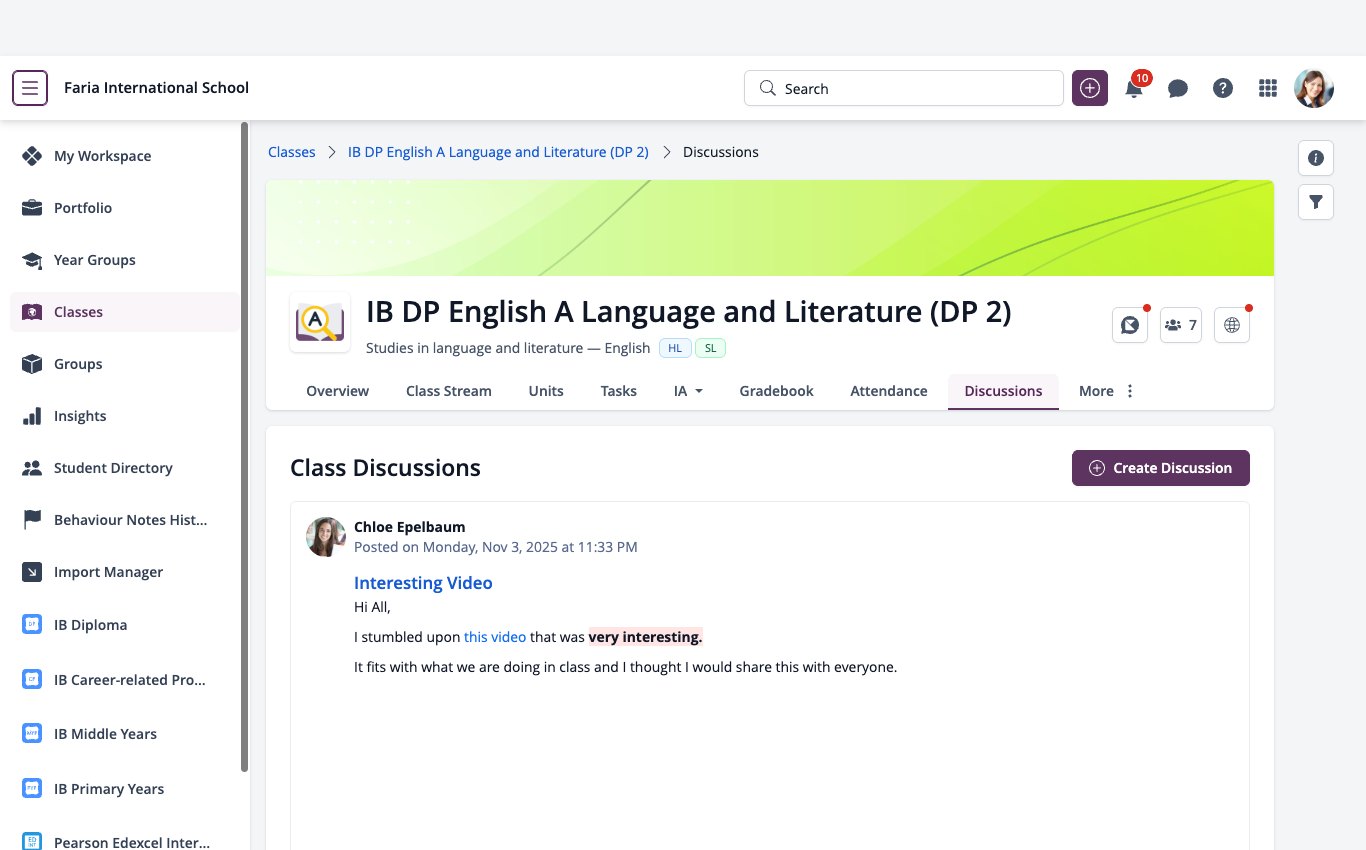Open the Units tab
The image size is (1366, 850).
coord(546,391)
